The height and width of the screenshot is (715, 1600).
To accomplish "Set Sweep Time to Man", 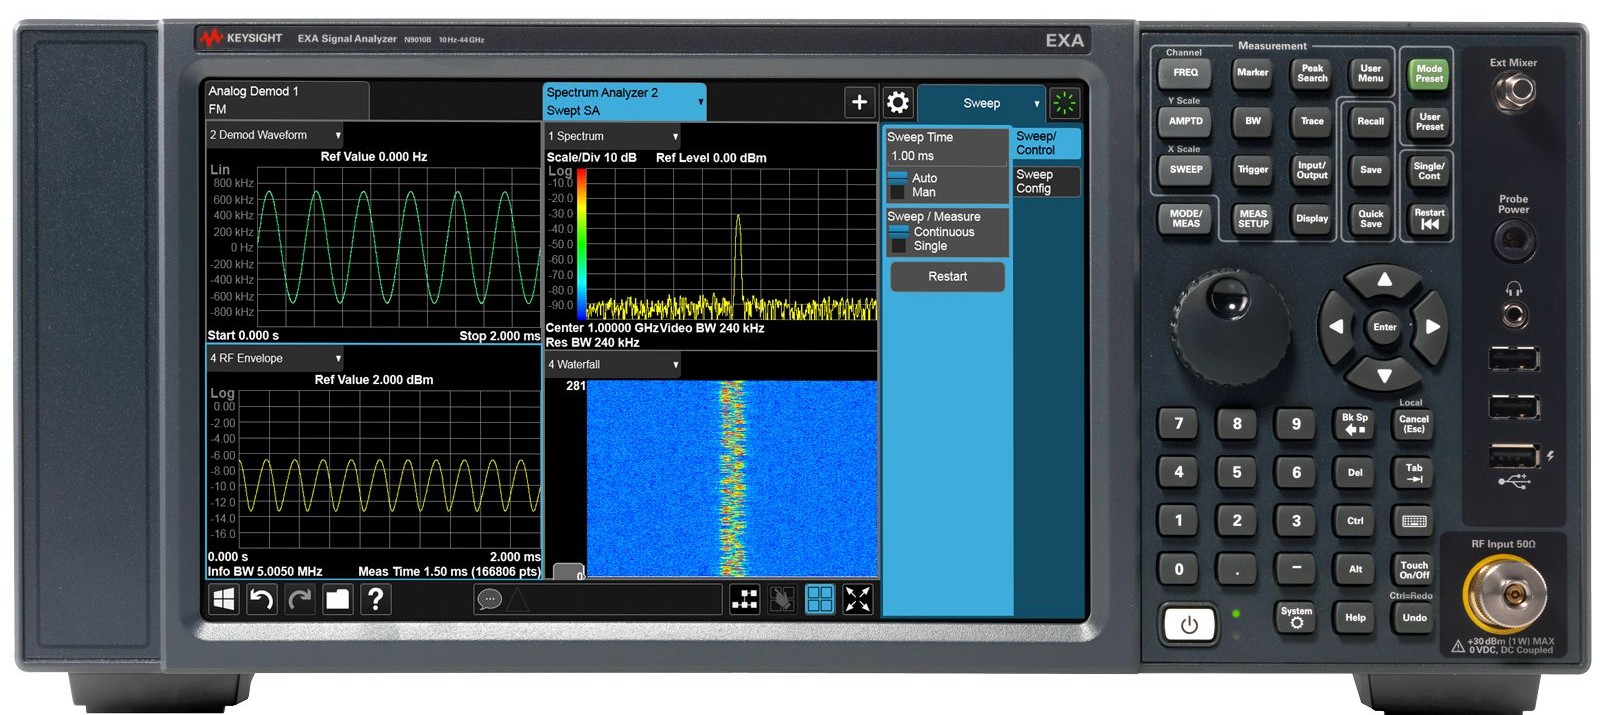I will (912, 192).
